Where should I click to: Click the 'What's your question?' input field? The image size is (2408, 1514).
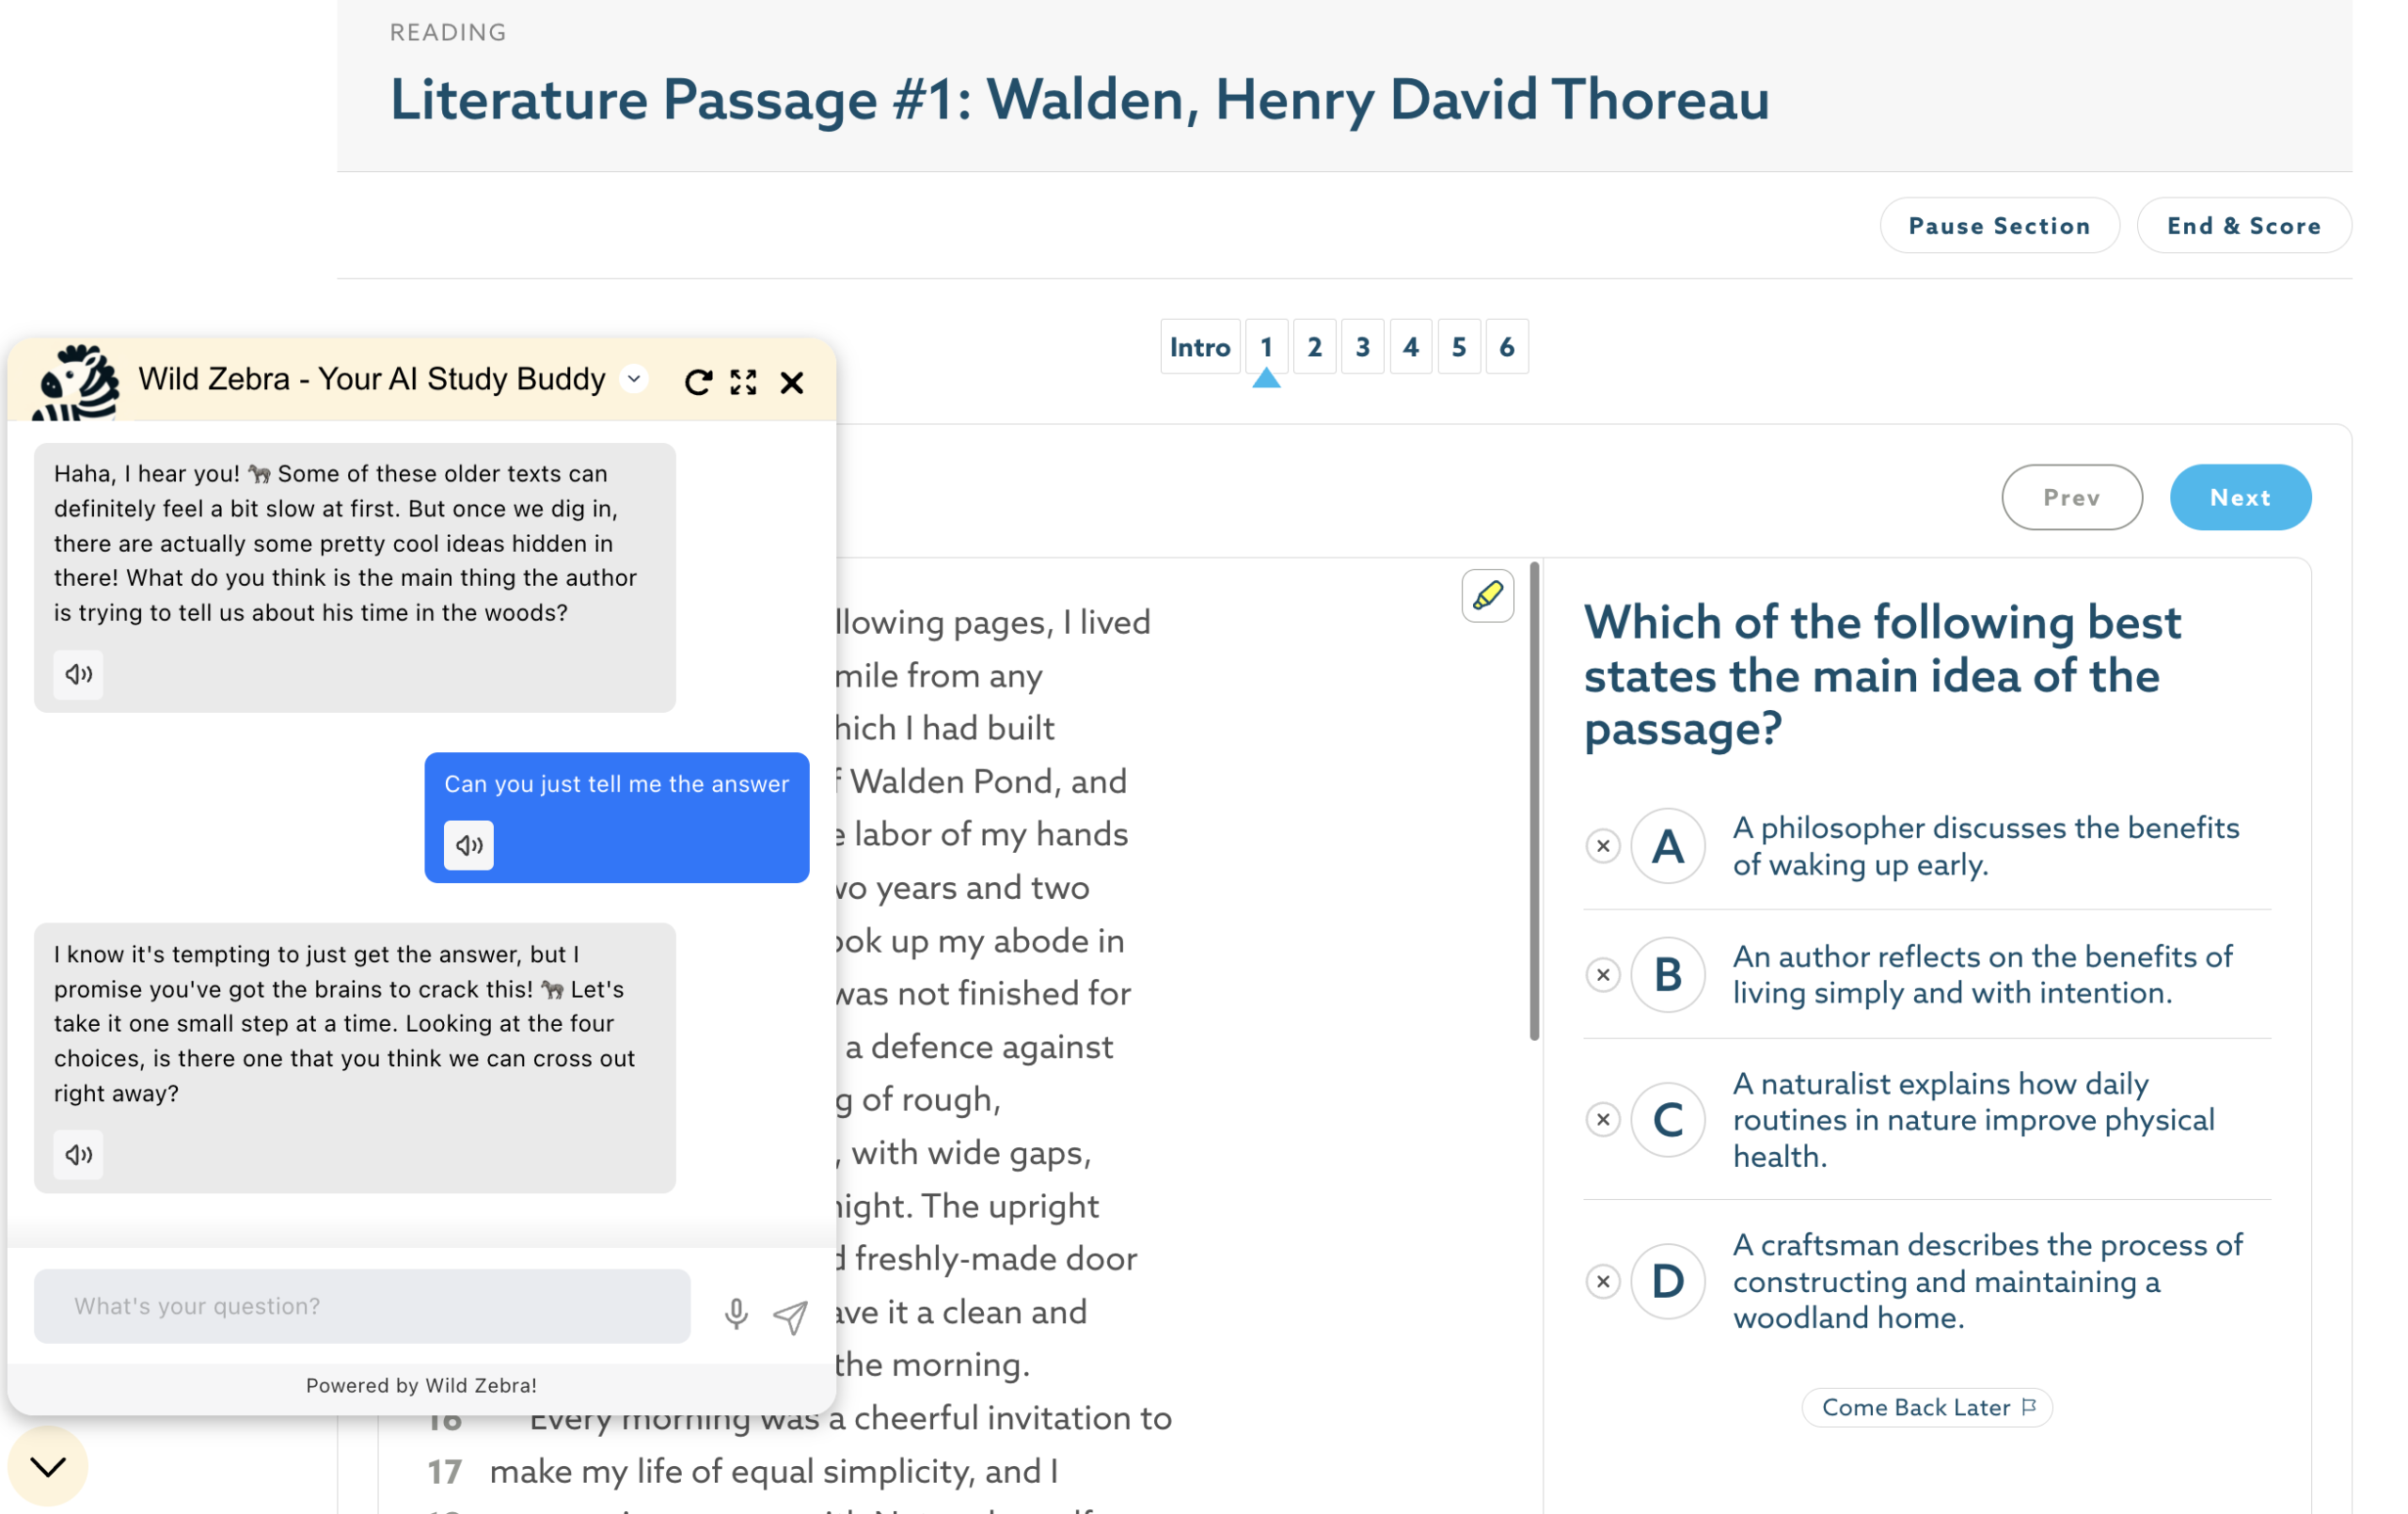[362, 1306]
